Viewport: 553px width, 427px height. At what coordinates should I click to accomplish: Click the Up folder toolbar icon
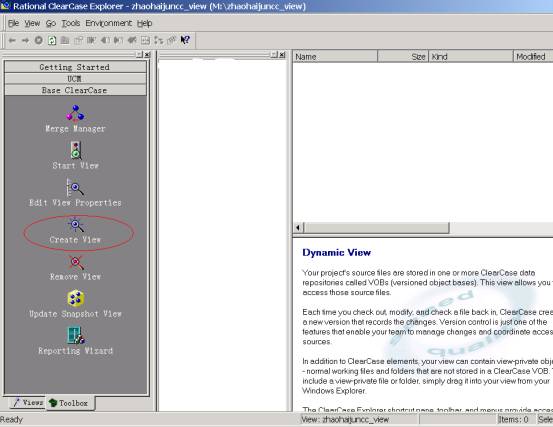click(65, 40)
